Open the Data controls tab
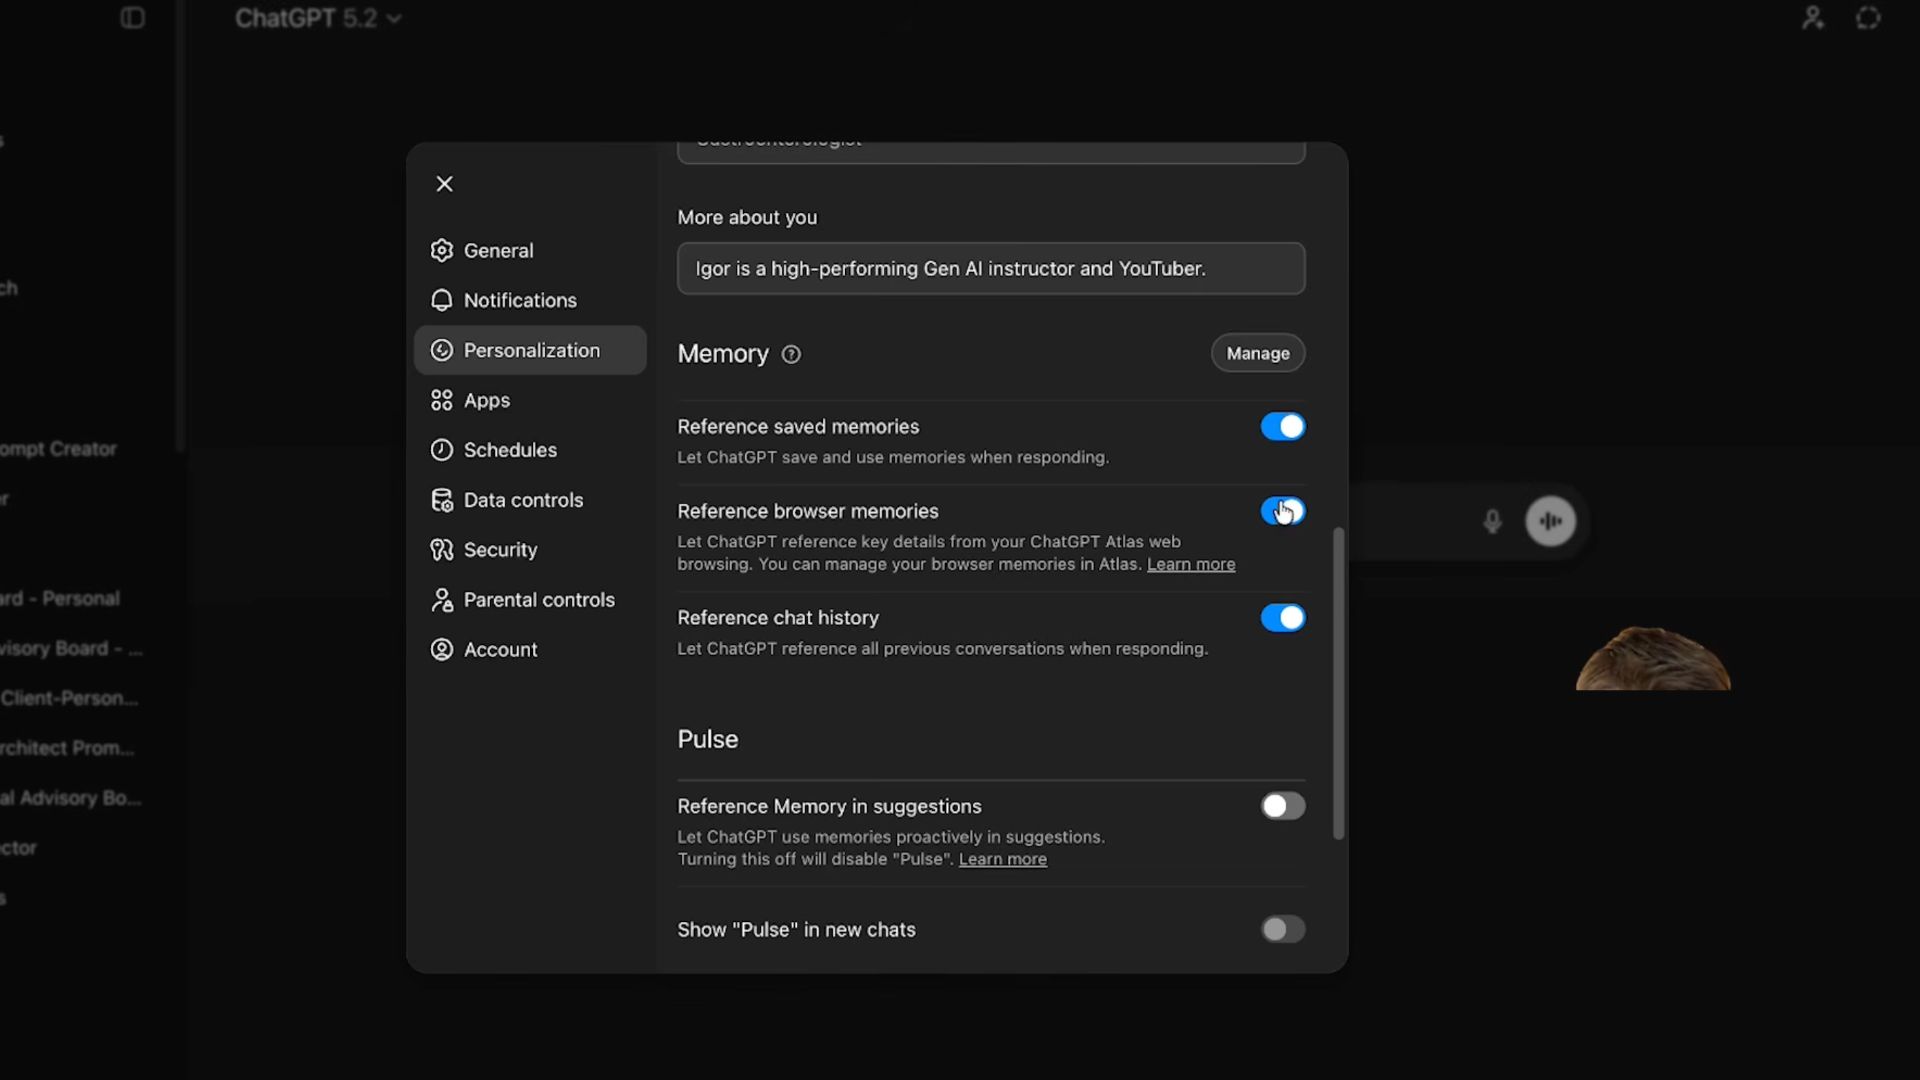 (x=522, y=500)
